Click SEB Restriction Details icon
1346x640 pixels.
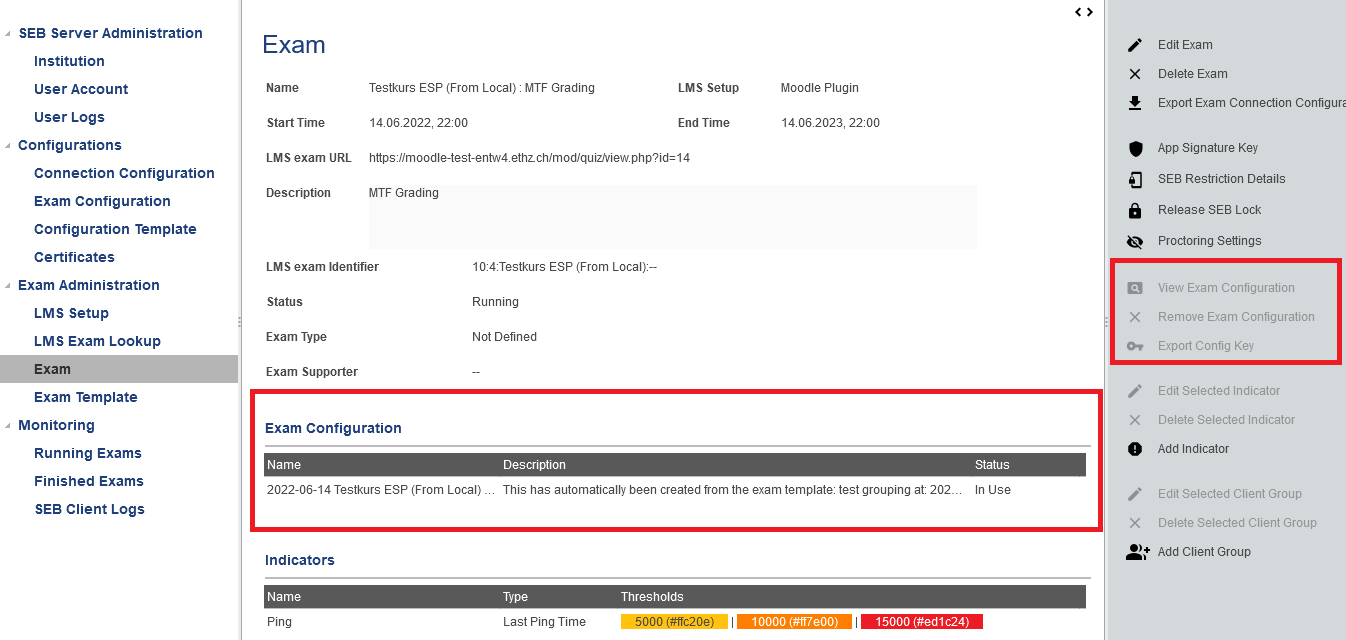[x=1135, y=179]
